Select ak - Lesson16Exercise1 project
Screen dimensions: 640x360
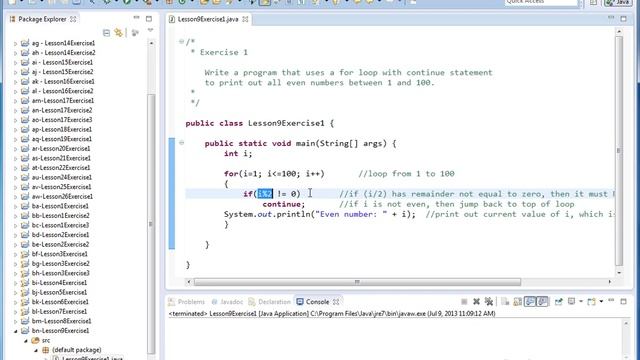click(x=63, y=81)
